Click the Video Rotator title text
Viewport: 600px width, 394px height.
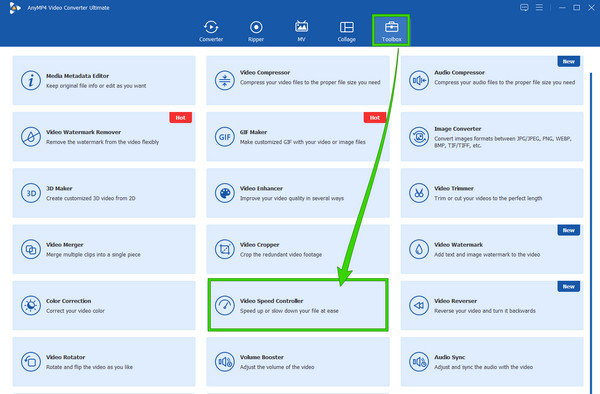(x=65, y=357)
